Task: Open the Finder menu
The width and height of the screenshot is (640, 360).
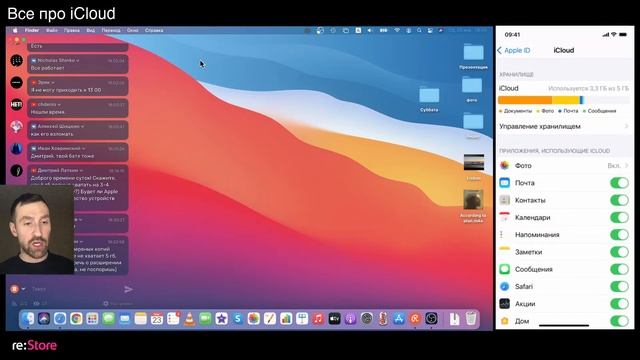Action: 32,31
